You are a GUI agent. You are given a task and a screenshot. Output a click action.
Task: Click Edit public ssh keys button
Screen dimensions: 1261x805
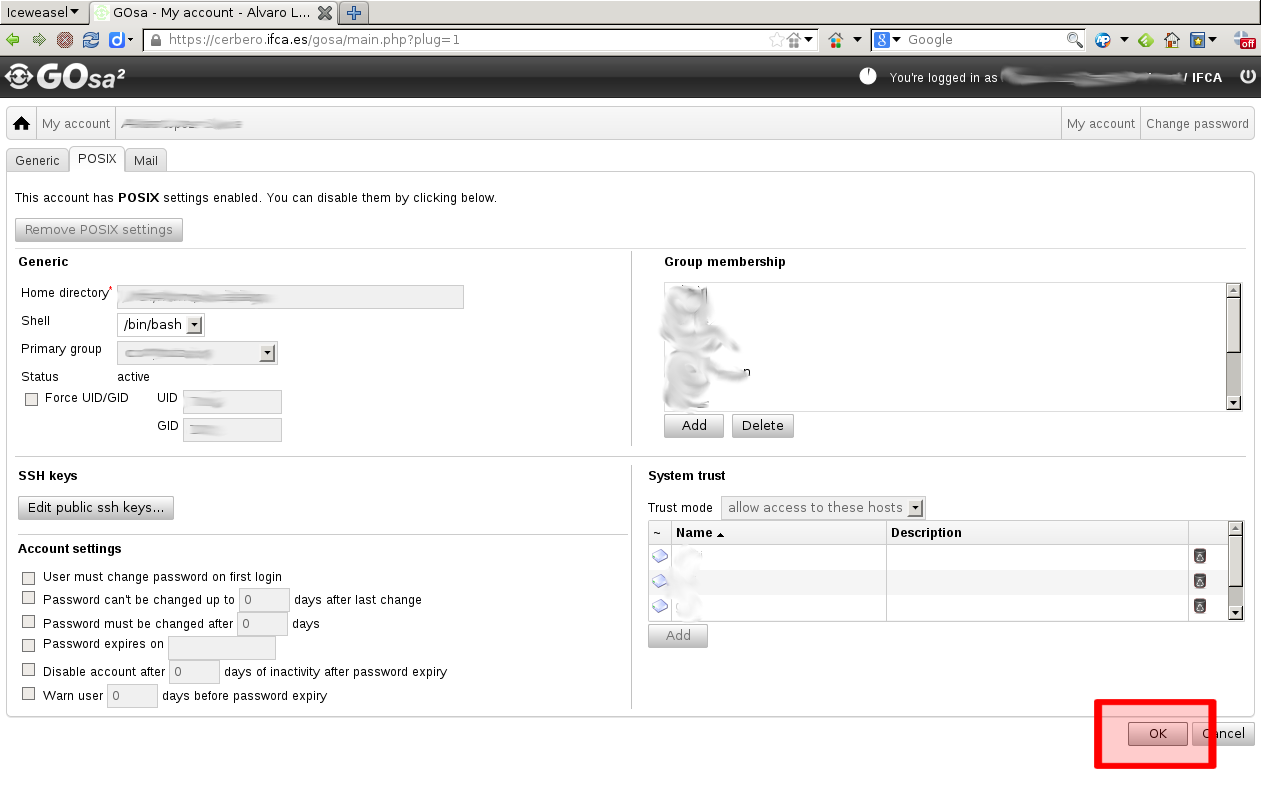point(96,508)
